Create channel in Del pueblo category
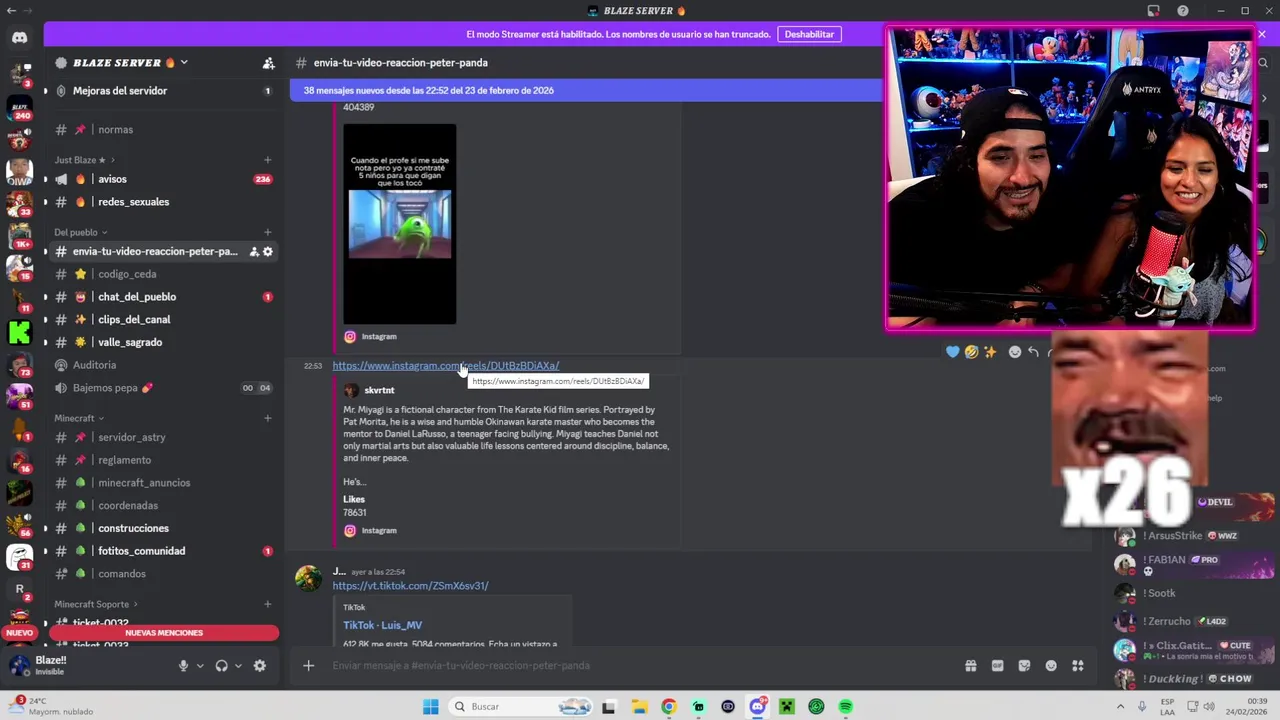The image size is (1280, 720). 267,232
